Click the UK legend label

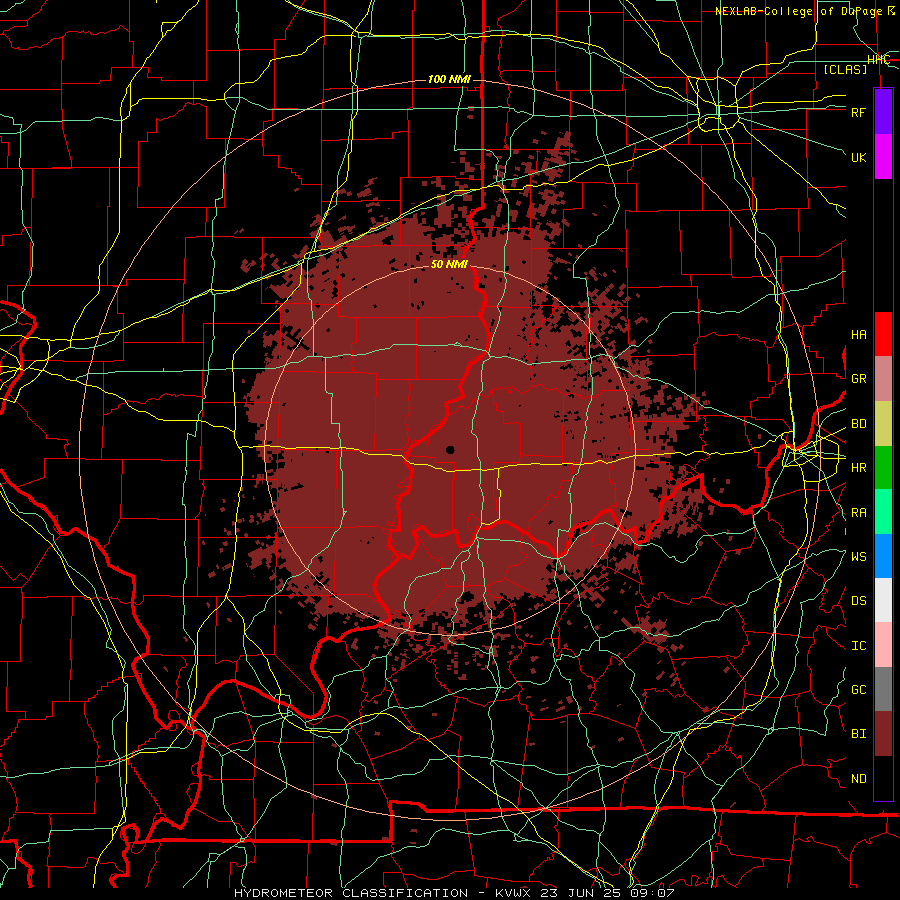(858, 157)
